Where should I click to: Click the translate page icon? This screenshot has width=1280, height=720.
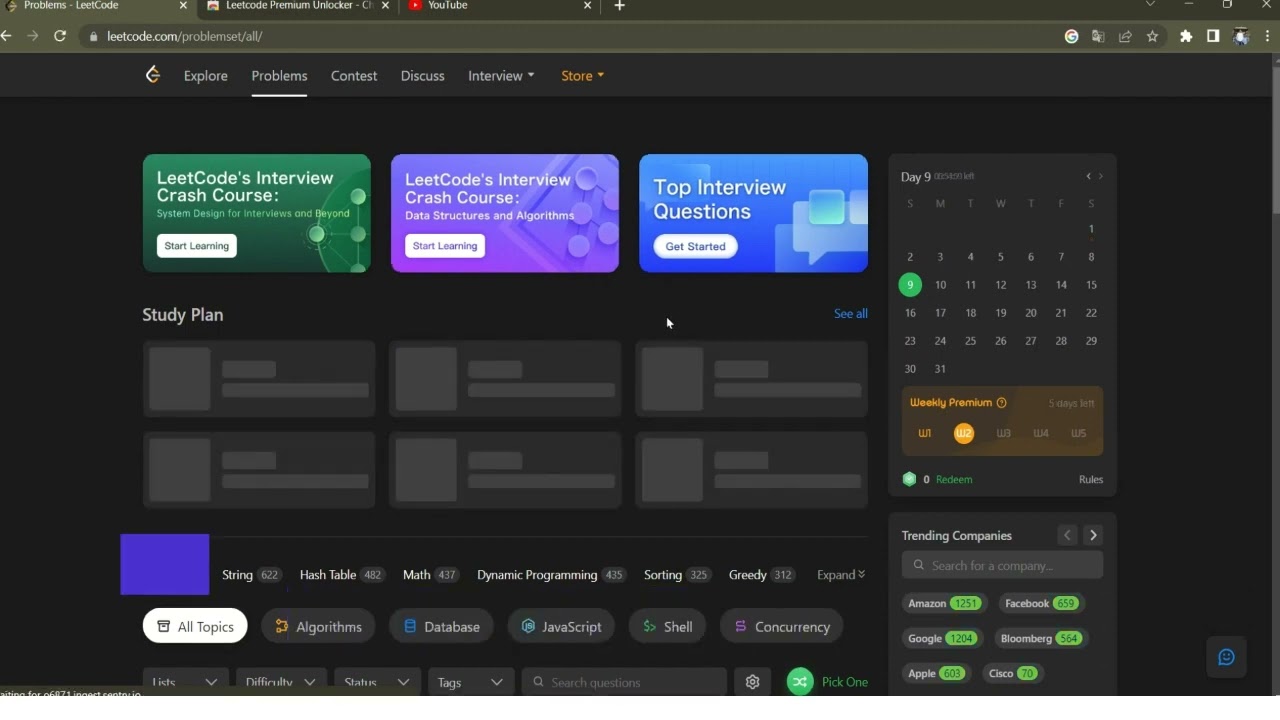click(x=1098, y=36)
